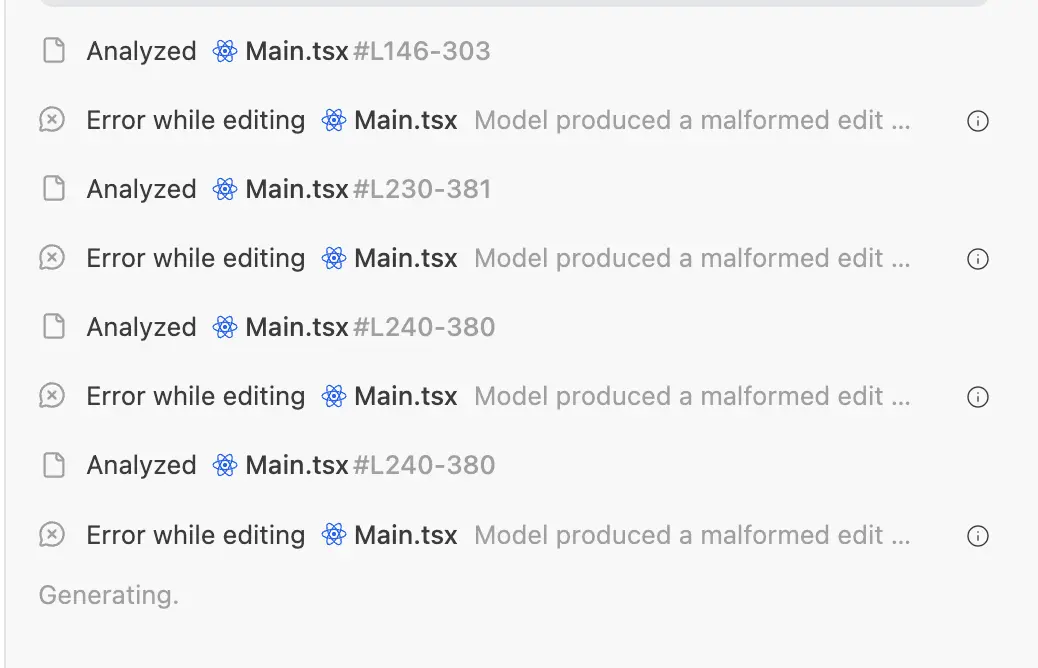Viewport: 1038px width, 668px height.
Task: Expand the first 'Model produced a malformed edit' message
Action: coord(692,120)
